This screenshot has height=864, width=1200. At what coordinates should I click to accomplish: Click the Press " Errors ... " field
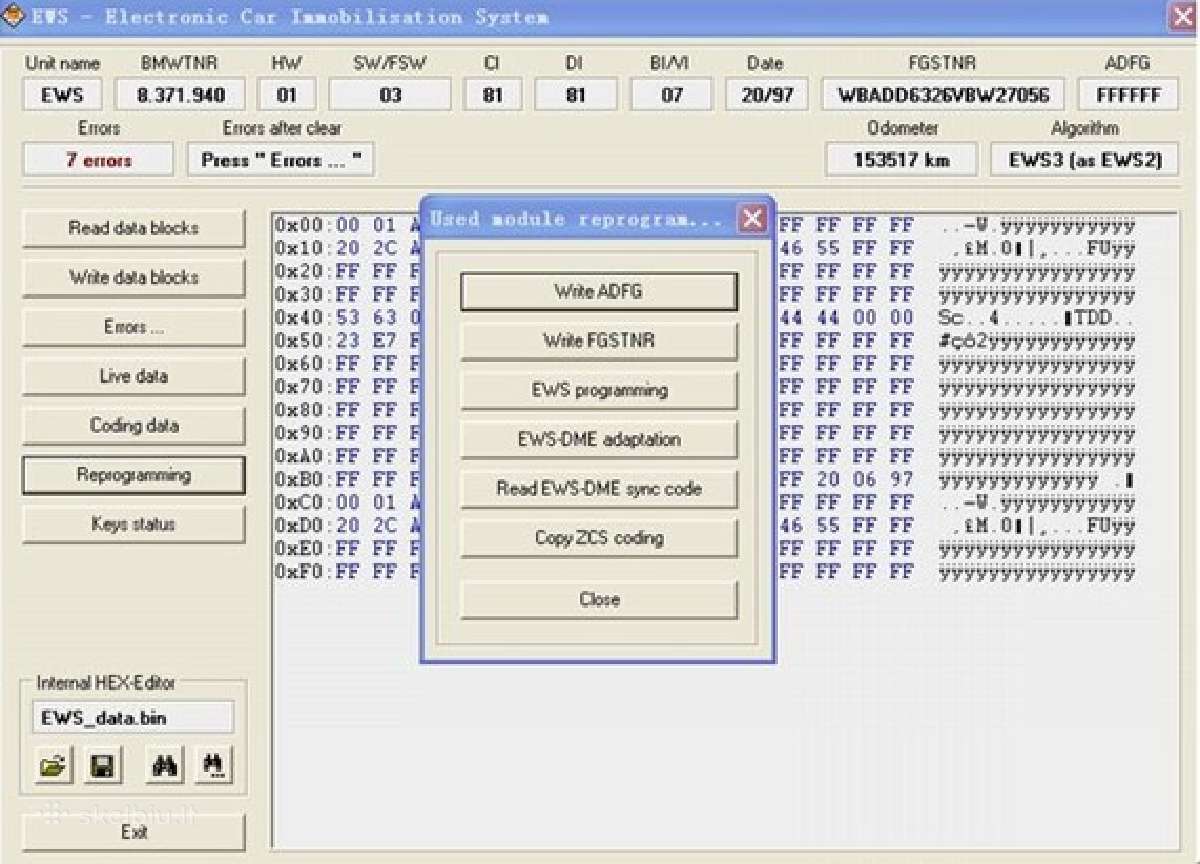click(281, 160)
